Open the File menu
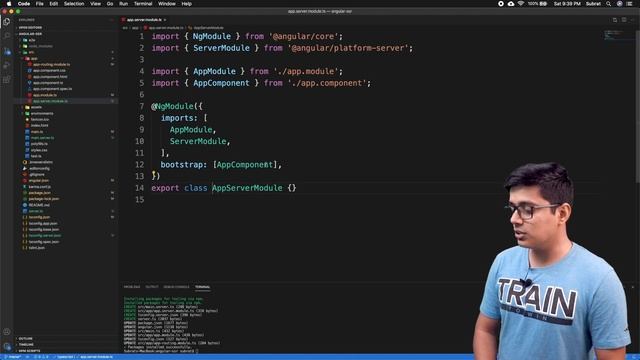Screen dimensions: 640x360 [x=40, y=4]
